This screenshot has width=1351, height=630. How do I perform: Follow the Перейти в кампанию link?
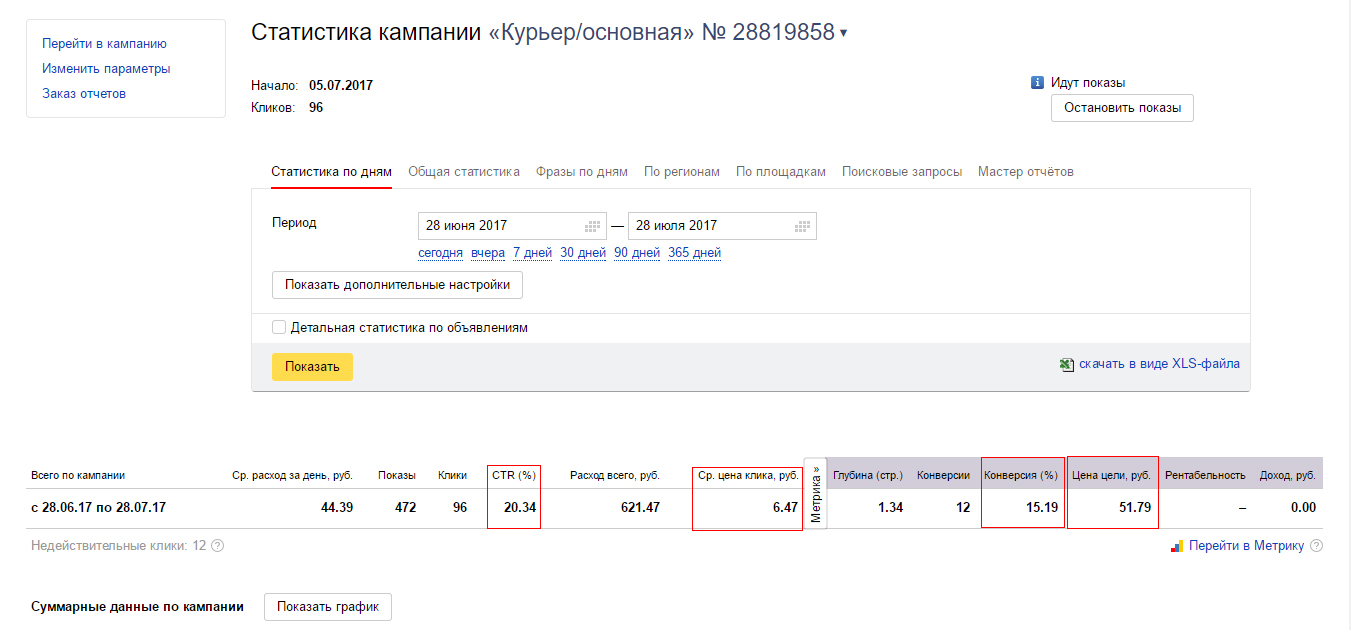104,44
